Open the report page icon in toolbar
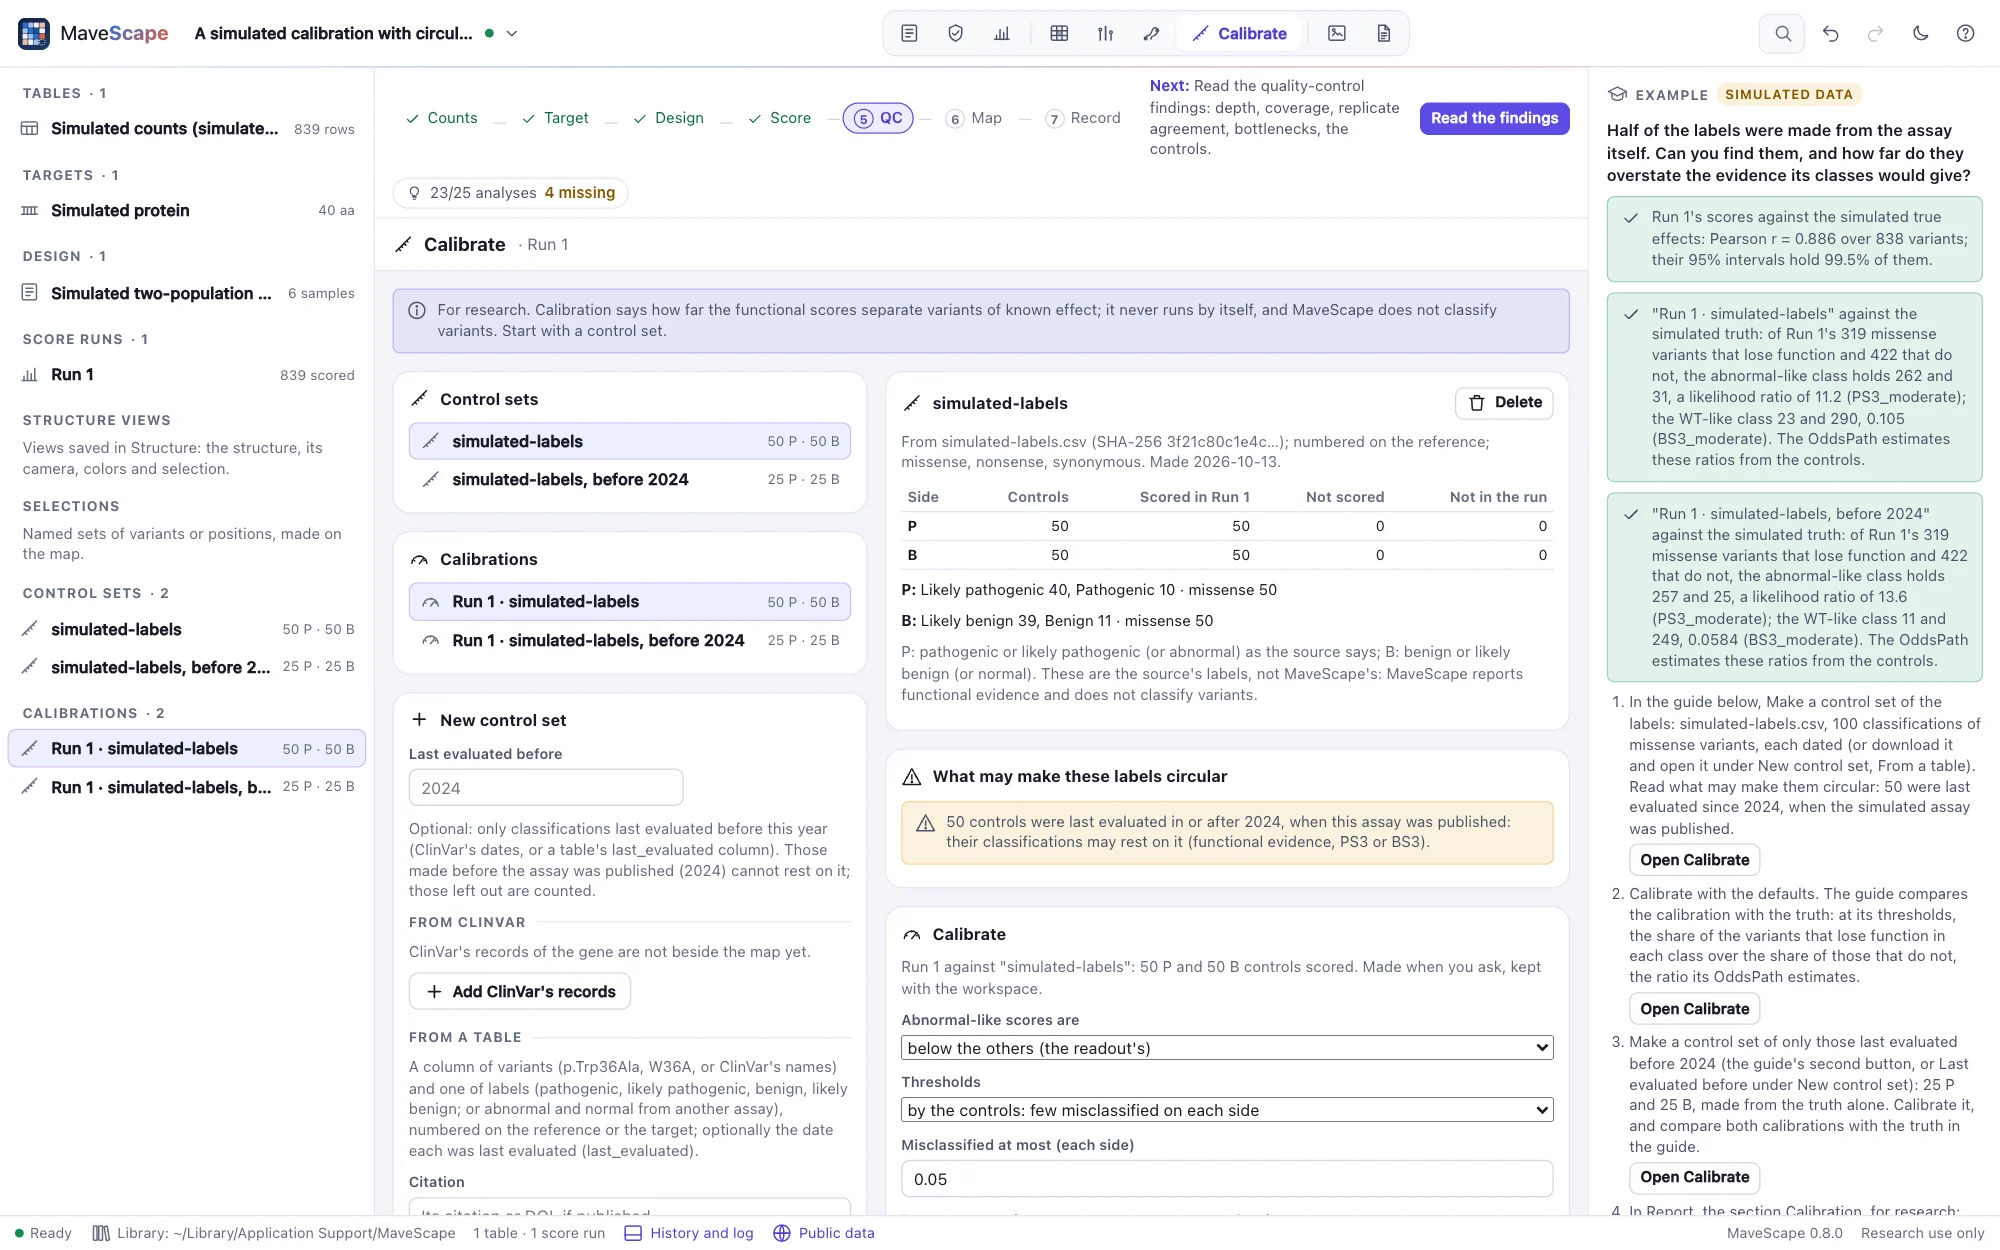Viewport: 2000px width, 1250px height. 1384,33
